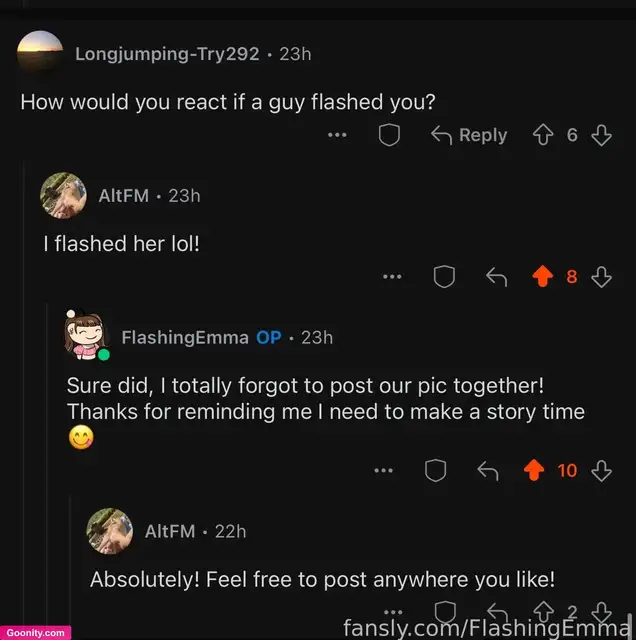Remove the upvote on "I flashed her lol!"
Screen dimensions: 636x640
point(543,277)
